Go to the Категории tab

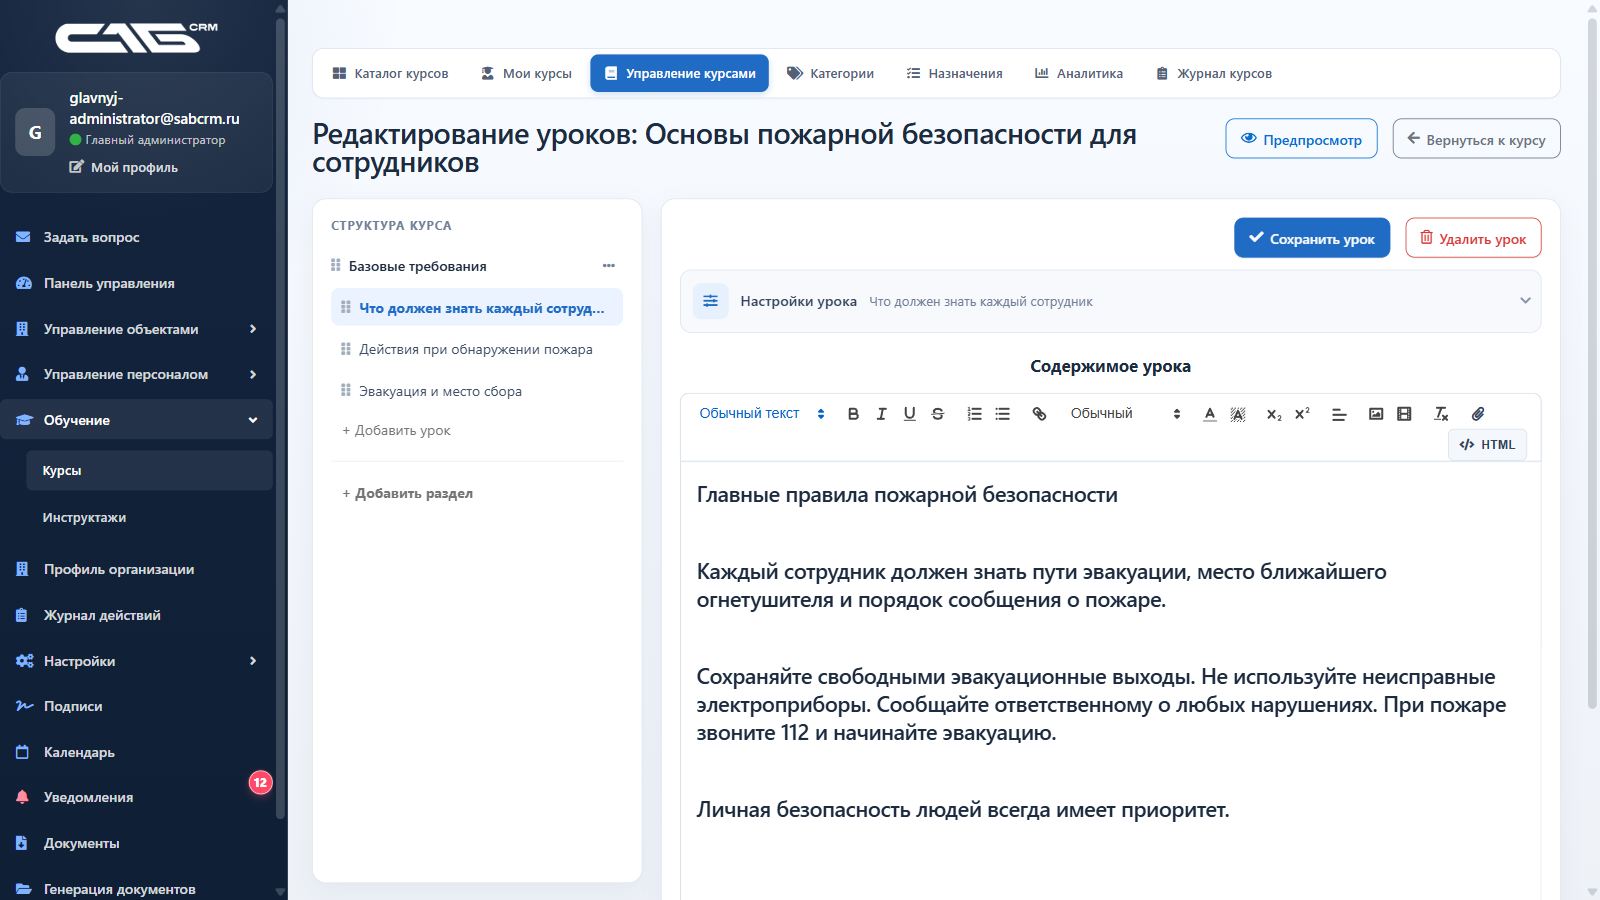pos(830,73)
